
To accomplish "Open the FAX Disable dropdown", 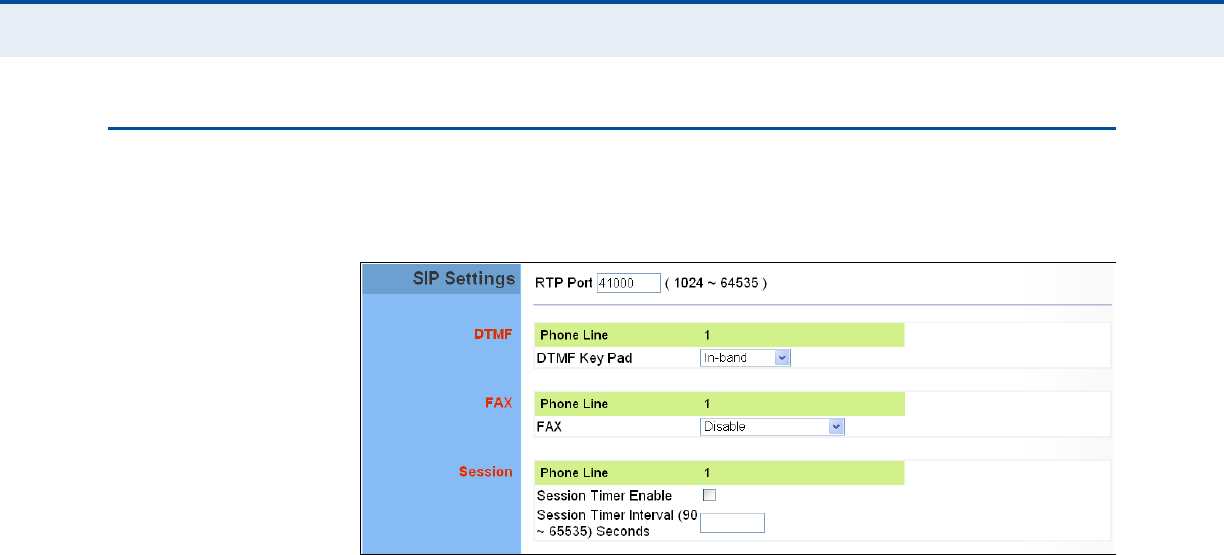I will (x=773, y=427).
